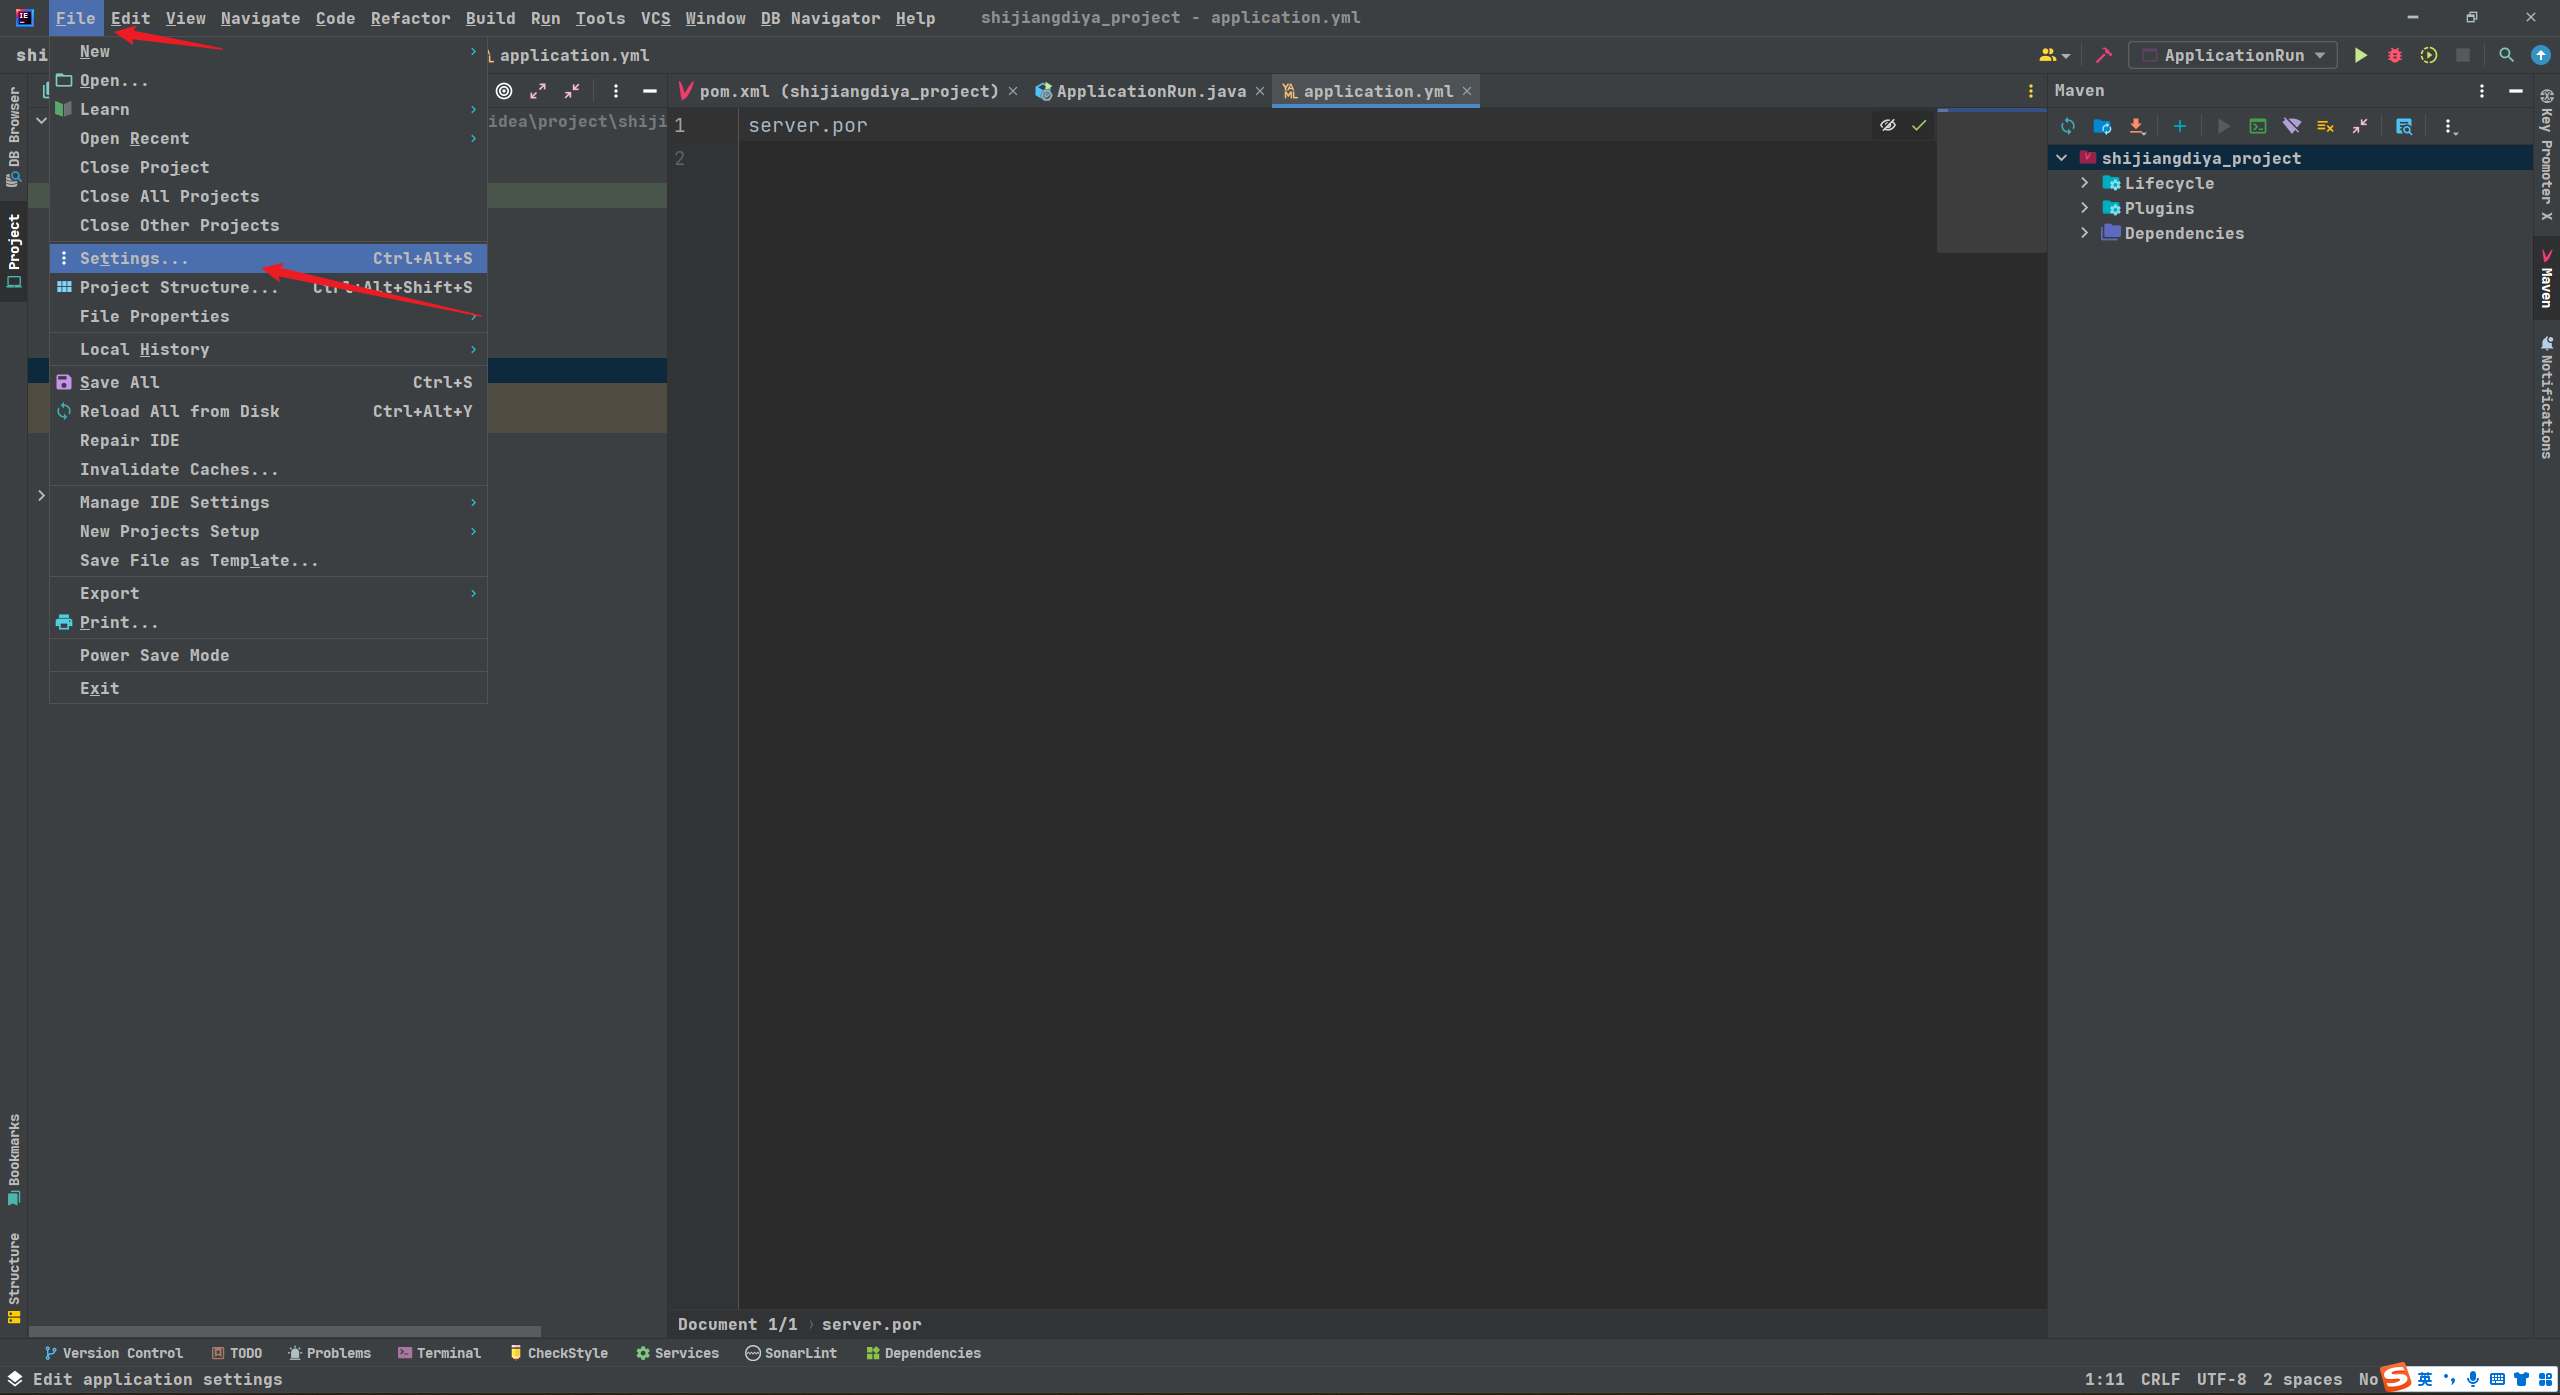Run ApplicationRun with green play icon

pos(2360,55)
